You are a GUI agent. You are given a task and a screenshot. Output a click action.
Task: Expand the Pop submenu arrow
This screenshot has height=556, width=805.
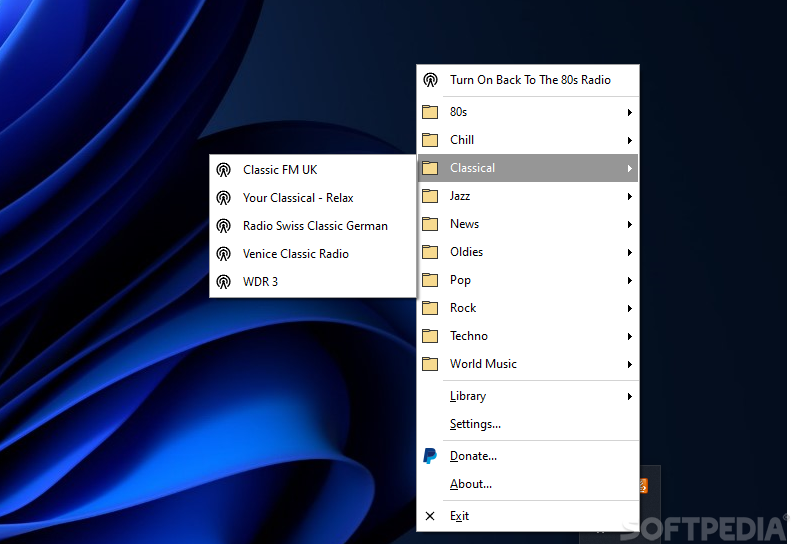point(629,280)
